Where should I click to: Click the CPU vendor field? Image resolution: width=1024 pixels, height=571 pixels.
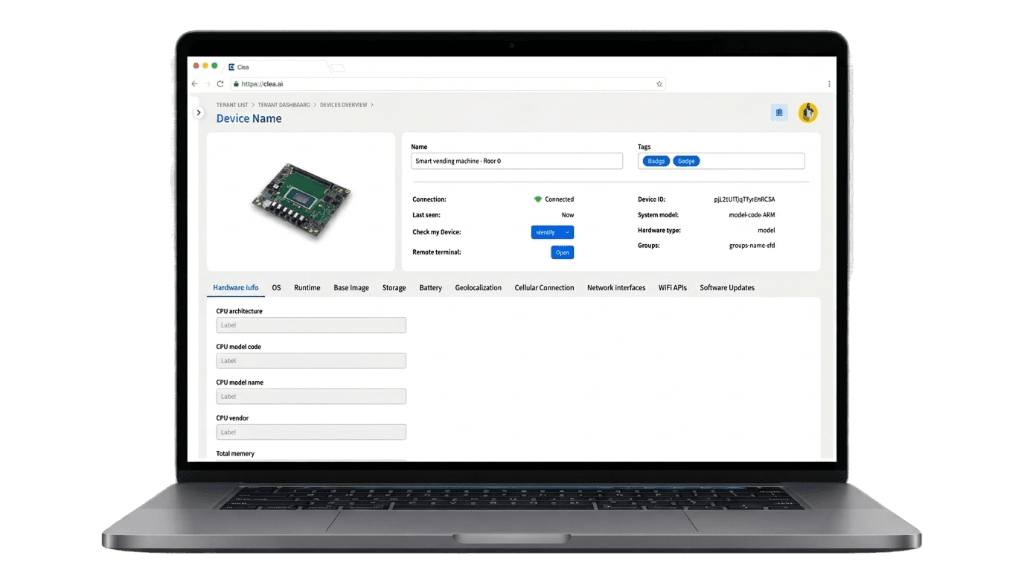coord(311,432)
